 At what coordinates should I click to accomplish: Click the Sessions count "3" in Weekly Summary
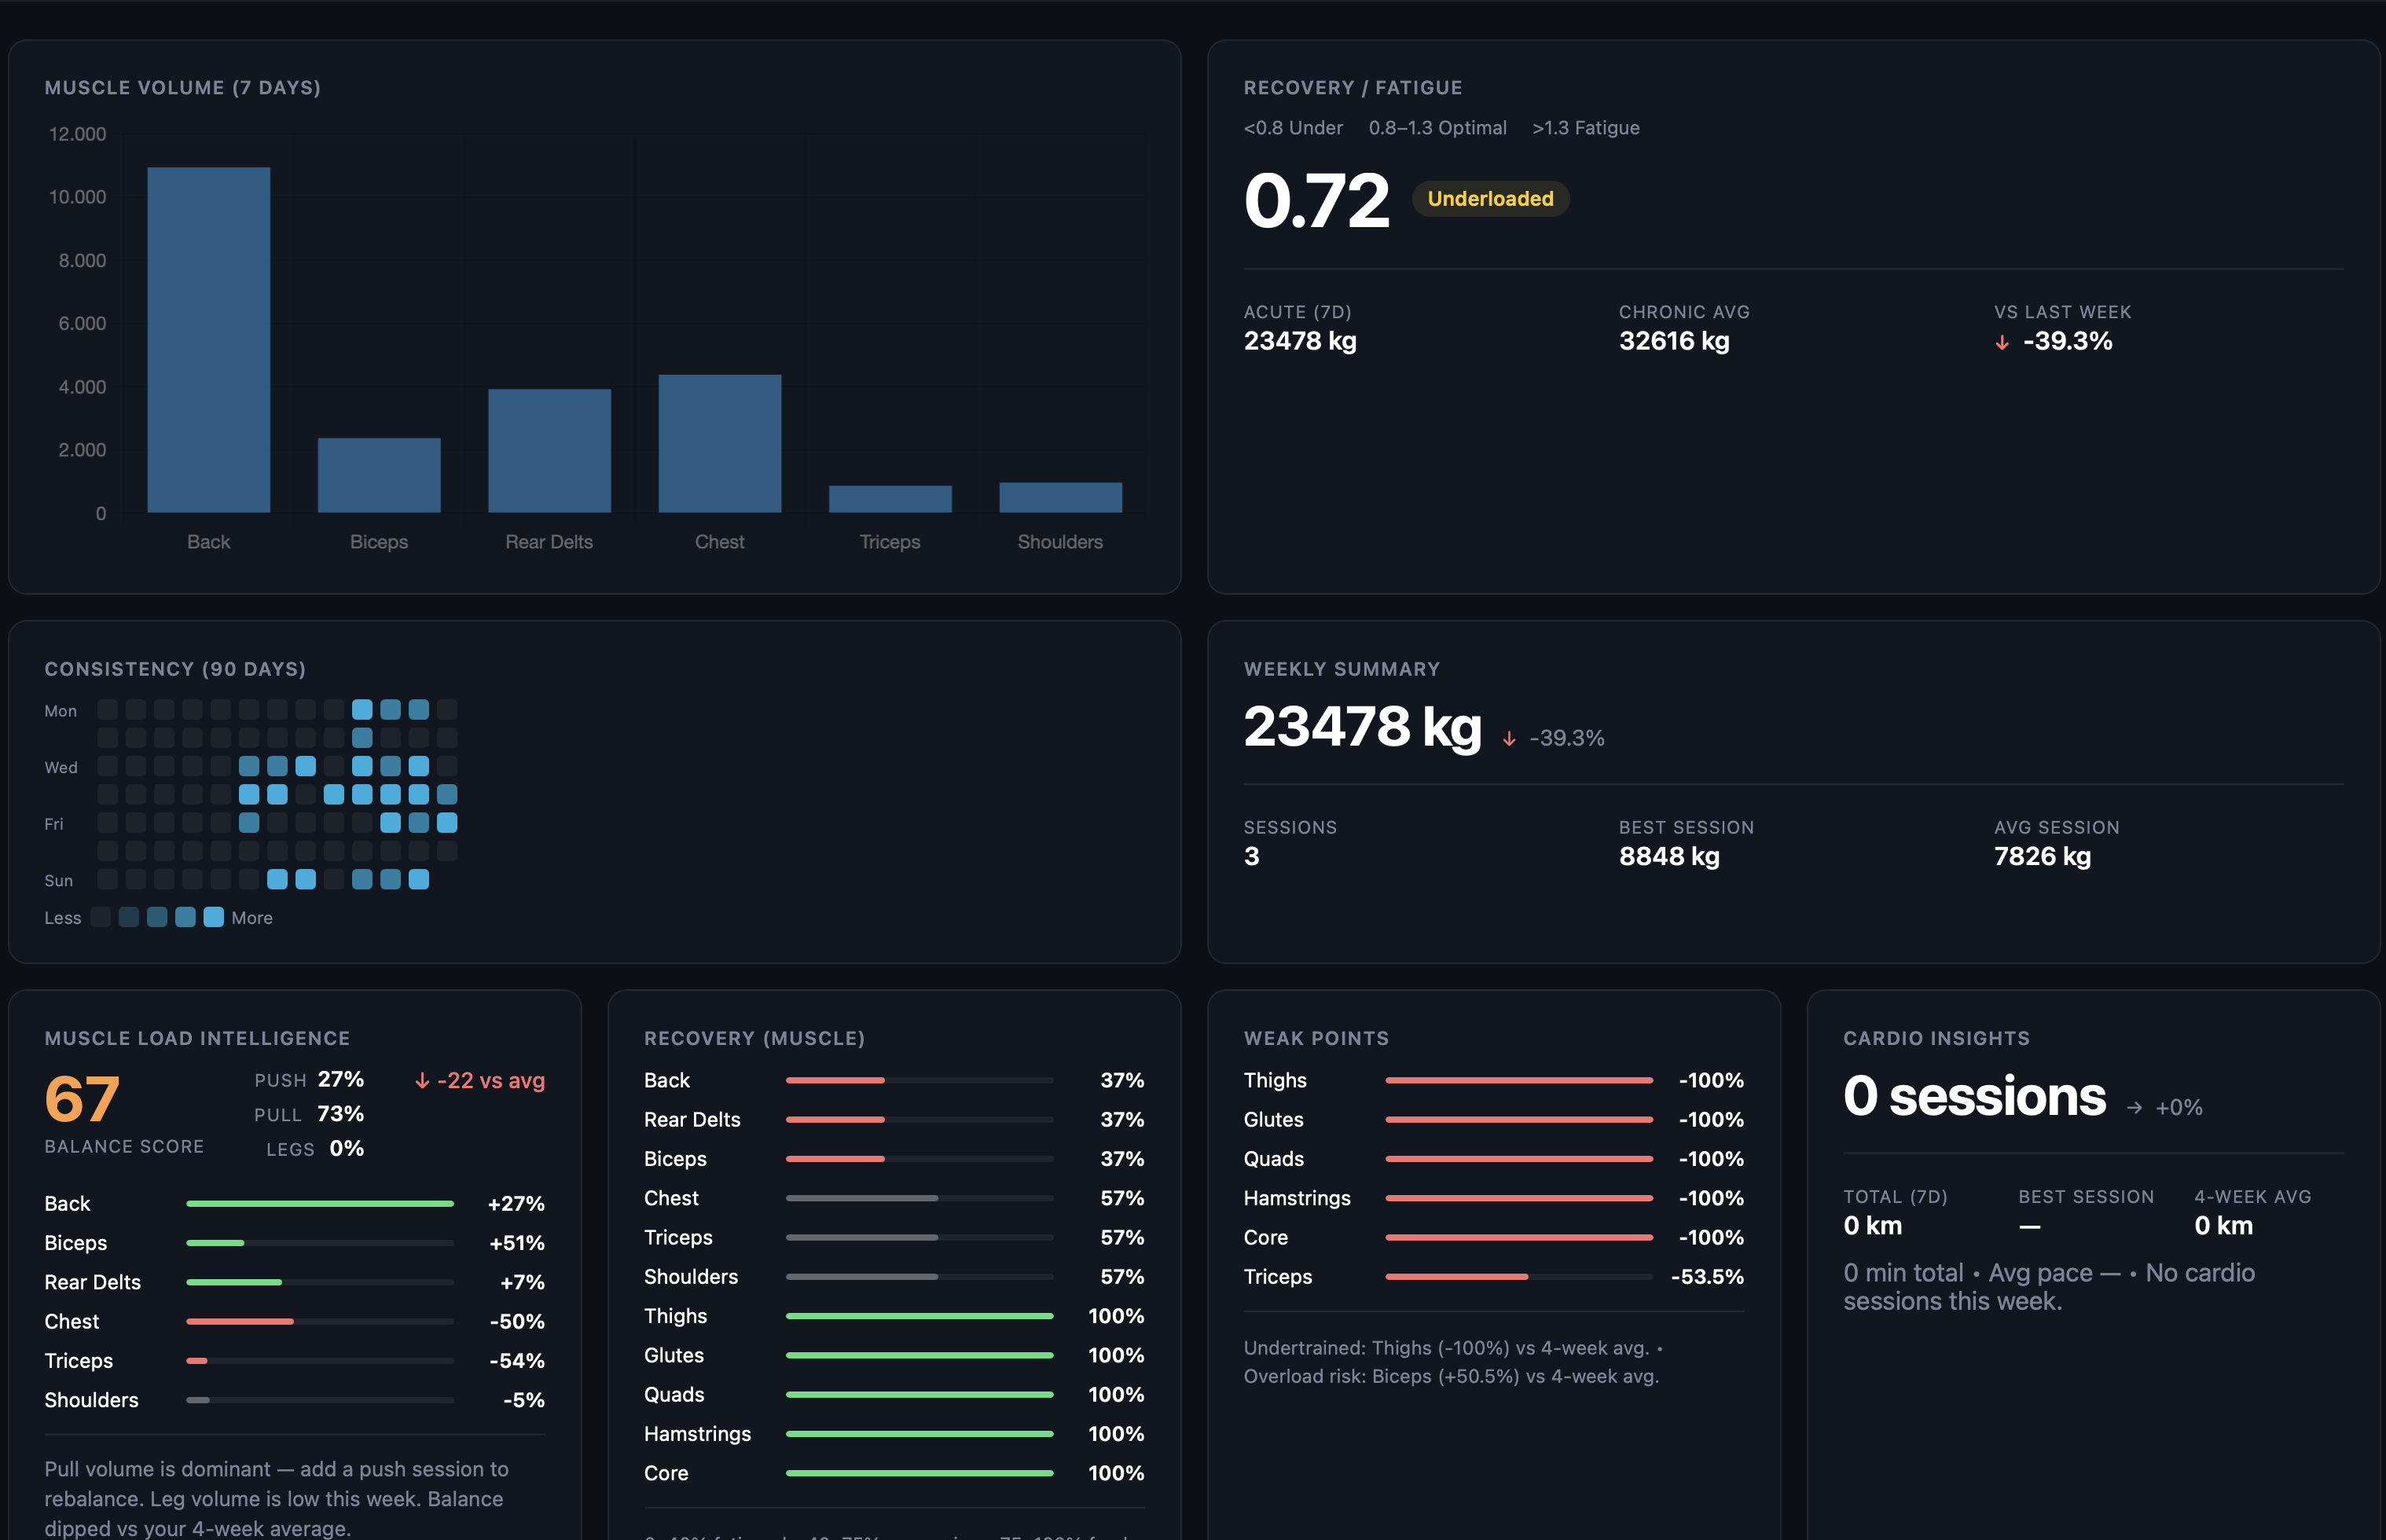click(x=1252, y=857)
